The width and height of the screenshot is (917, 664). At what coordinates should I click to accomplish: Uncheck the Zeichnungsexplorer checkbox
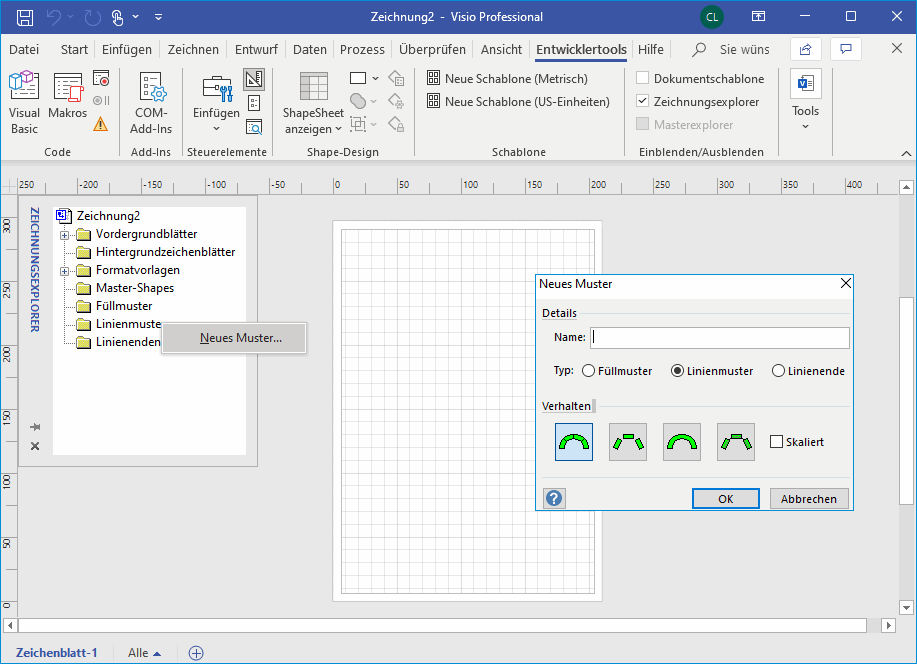point(643,101)
